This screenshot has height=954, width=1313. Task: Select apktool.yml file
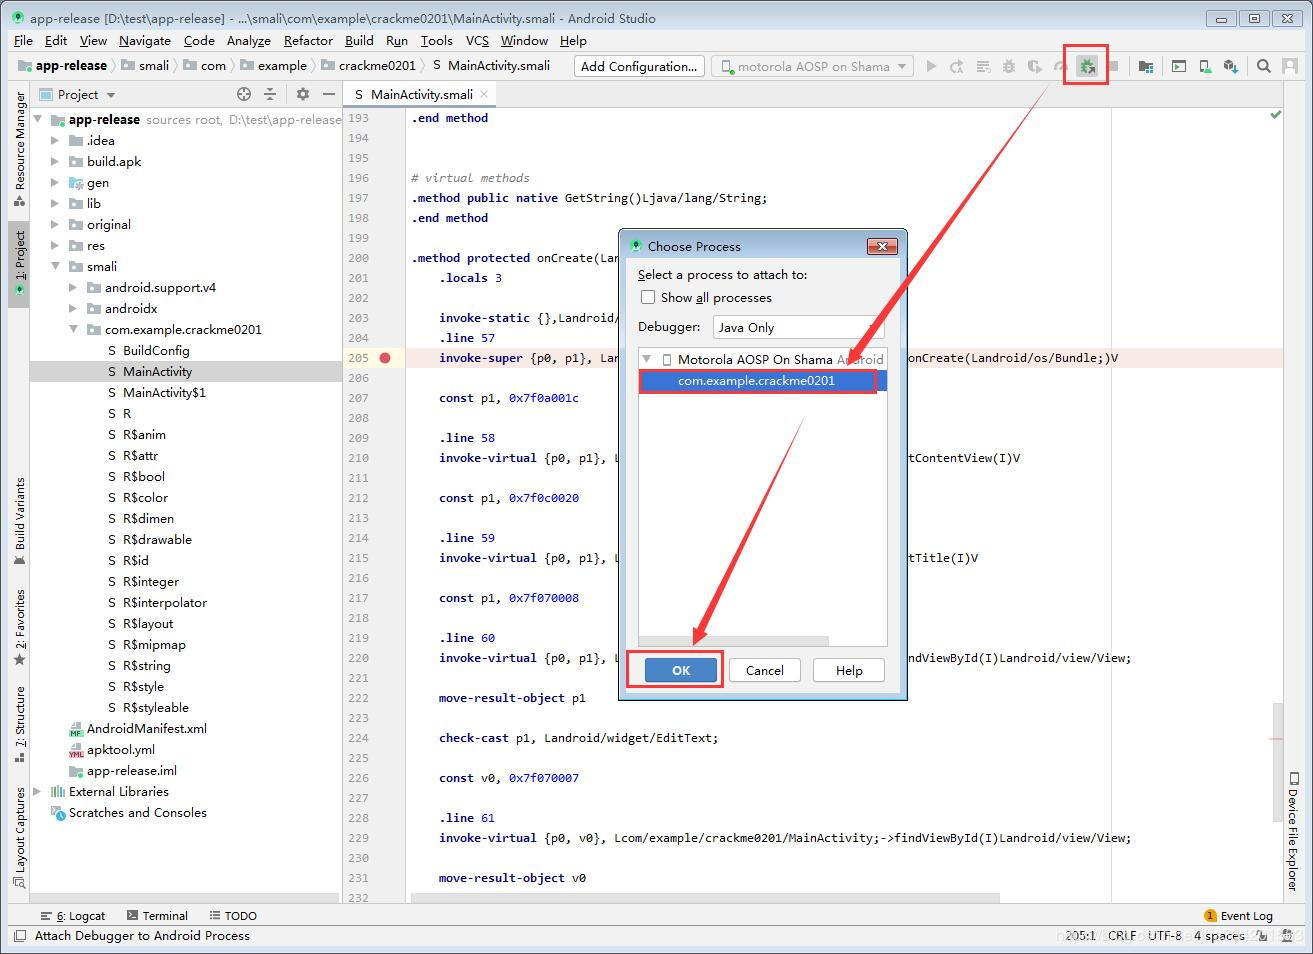(x=120, y=750)
